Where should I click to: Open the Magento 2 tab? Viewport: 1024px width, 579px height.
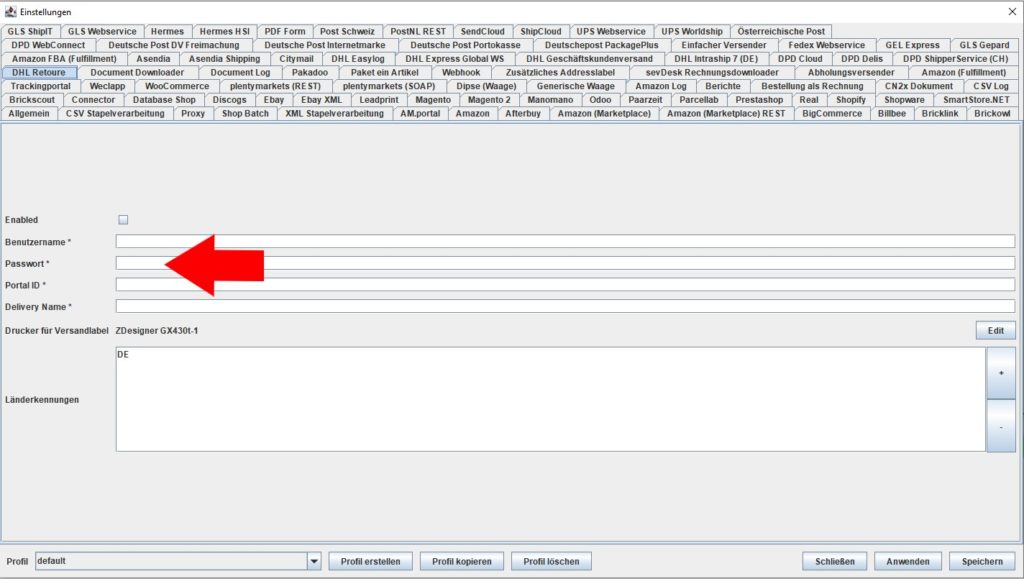coord(489,100)
